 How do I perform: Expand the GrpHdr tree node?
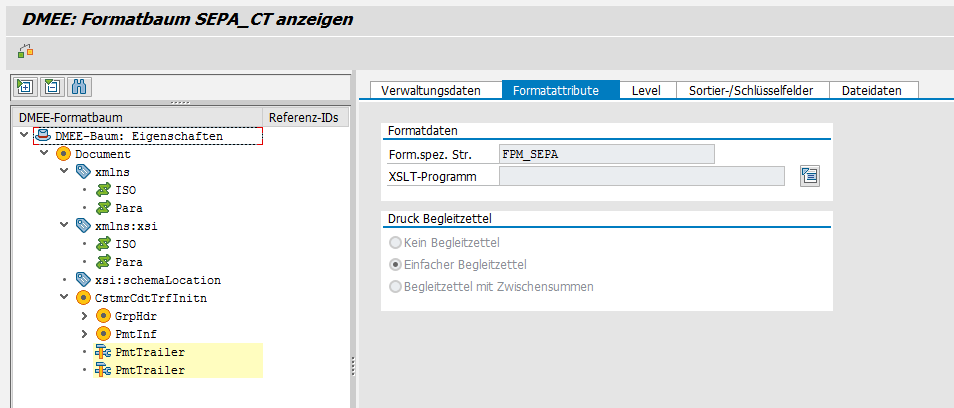(83, 316)
